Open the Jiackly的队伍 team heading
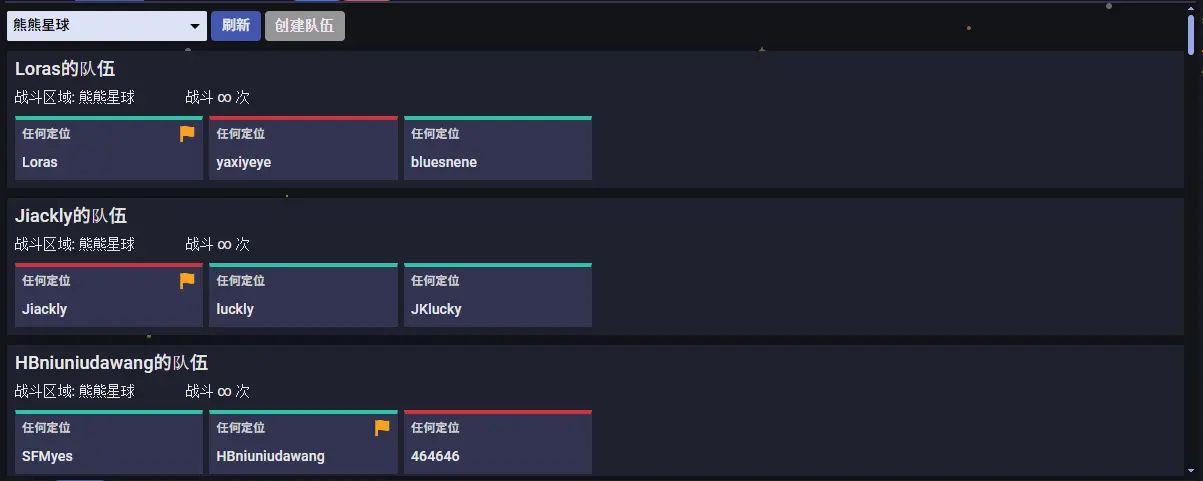The image size is (1203, 481). pyautogui.click(x=71, y=216)
